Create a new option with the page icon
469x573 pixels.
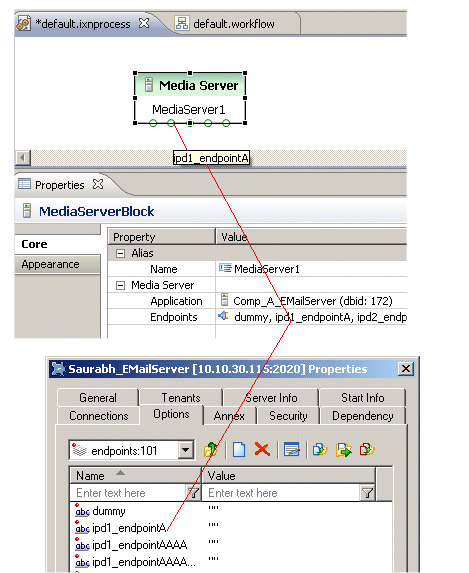pyautogui.click(x=239, y=450)
